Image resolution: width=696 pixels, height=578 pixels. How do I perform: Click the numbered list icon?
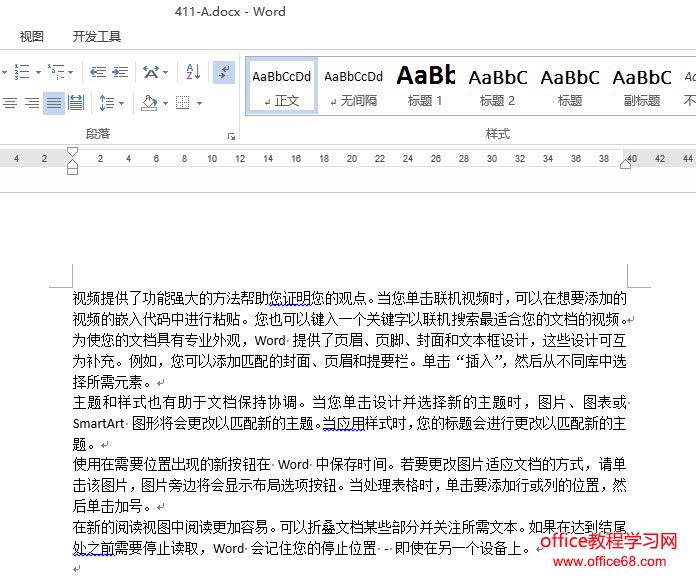(21, 72)
